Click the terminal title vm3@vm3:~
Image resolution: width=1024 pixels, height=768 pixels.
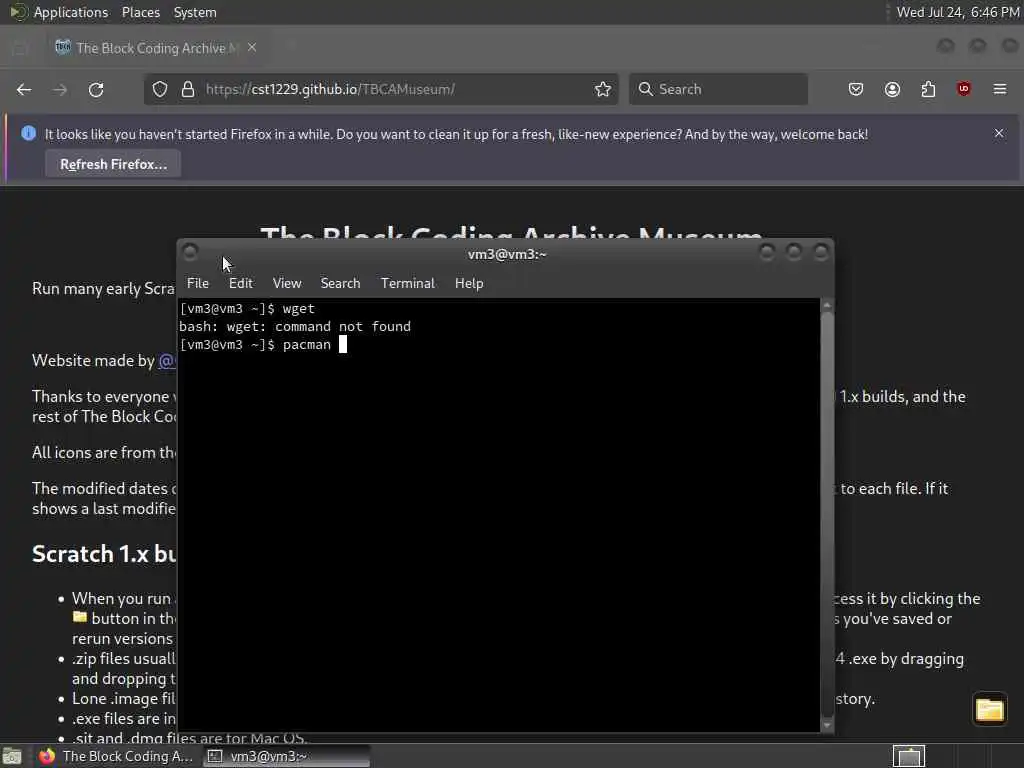point(507,254)
